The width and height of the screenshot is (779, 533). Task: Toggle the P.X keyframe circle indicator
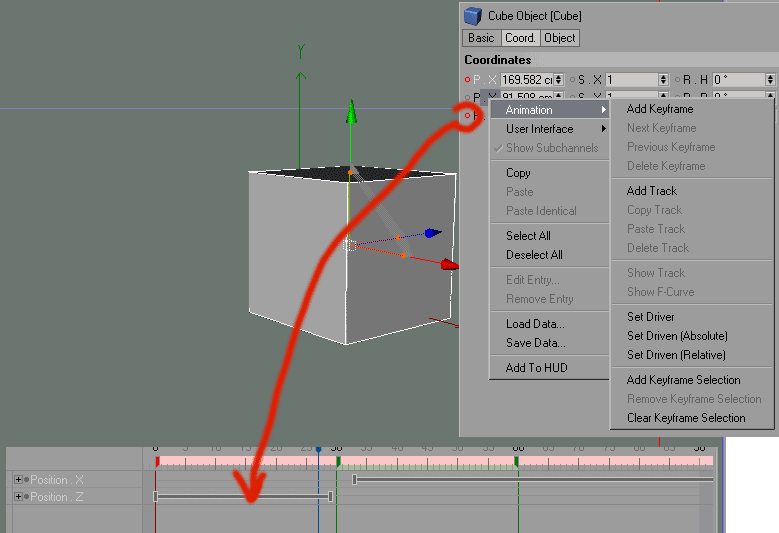click(x=467, y=80)
